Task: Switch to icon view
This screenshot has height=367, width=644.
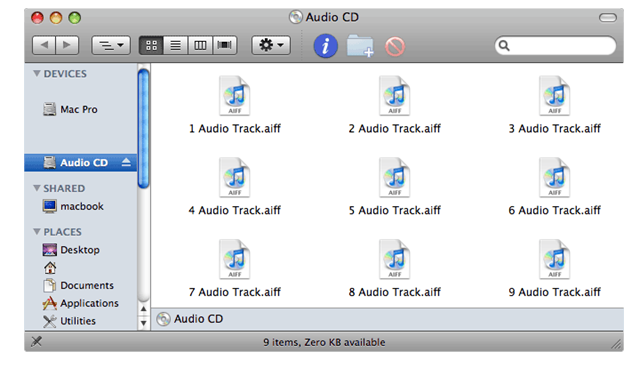Action: point(151,45)
